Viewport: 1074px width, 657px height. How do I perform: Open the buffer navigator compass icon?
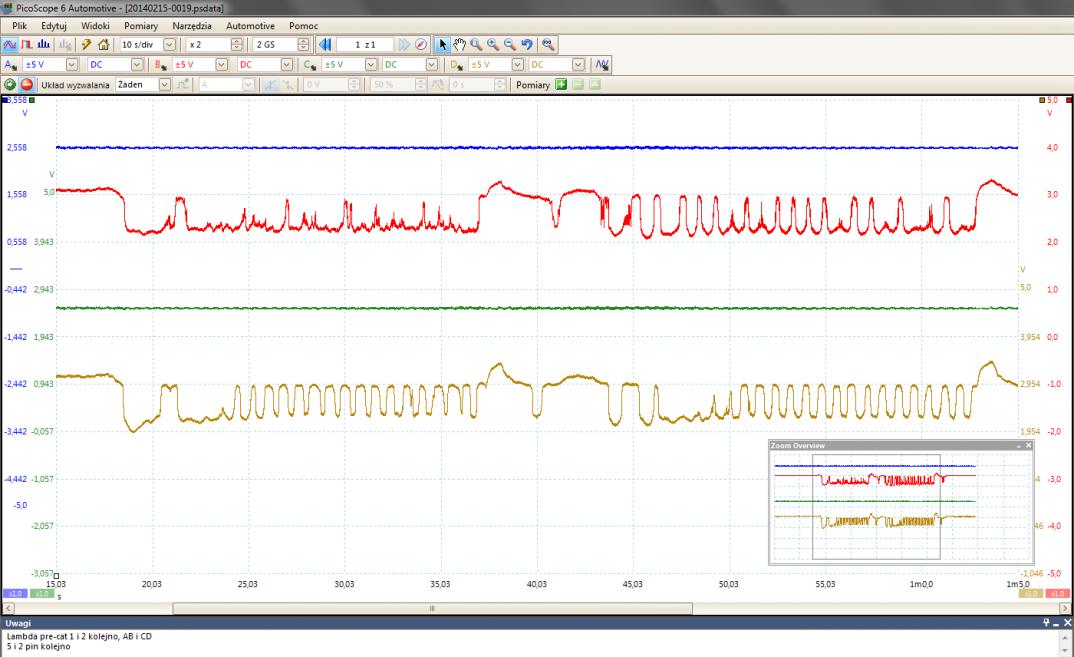[421, 45]
